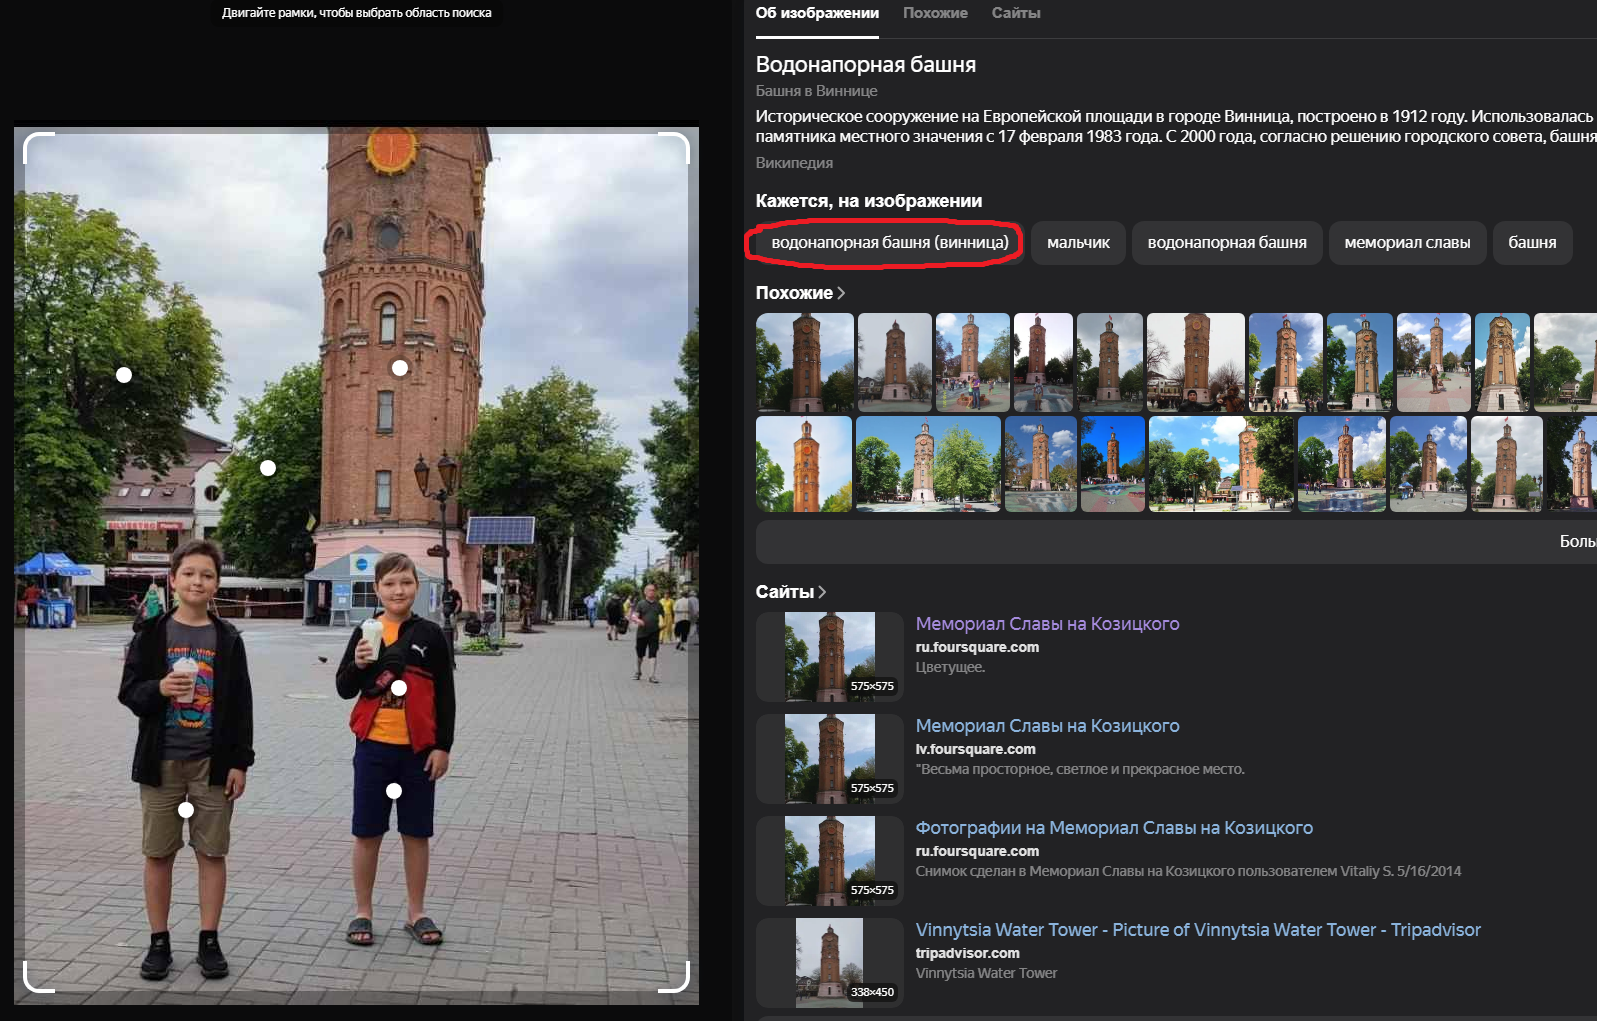Screen dimensions: 1597x1021
Task: Click the thumbnail beside the lv.foursquare.com result
Action: [830, 758]
